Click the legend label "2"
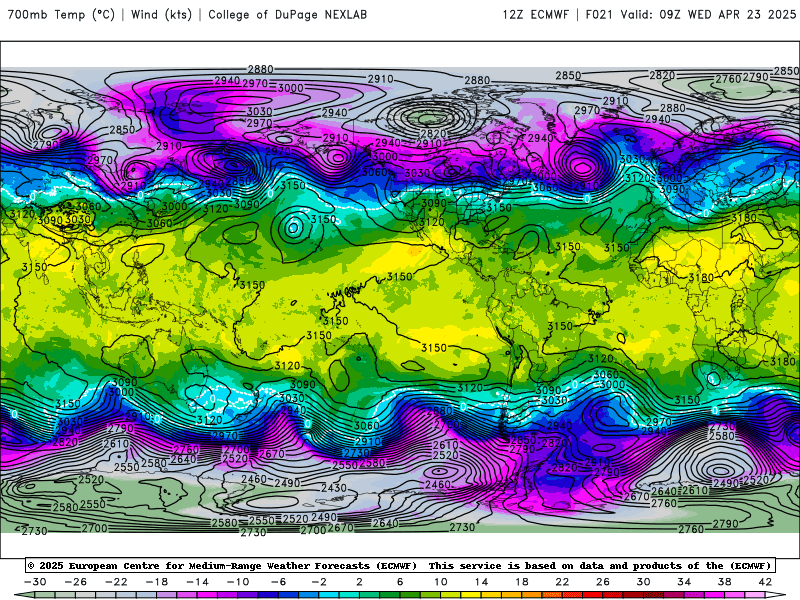The height and width of the screenshot is (600, 800). click(x=359, y=582)
